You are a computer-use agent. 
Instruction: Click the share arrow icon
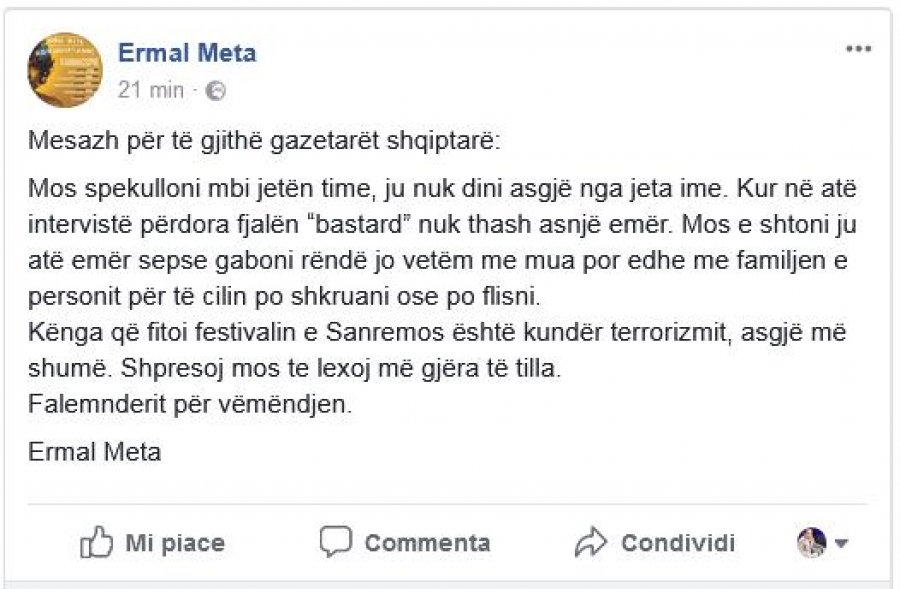(x=591, y=543)
